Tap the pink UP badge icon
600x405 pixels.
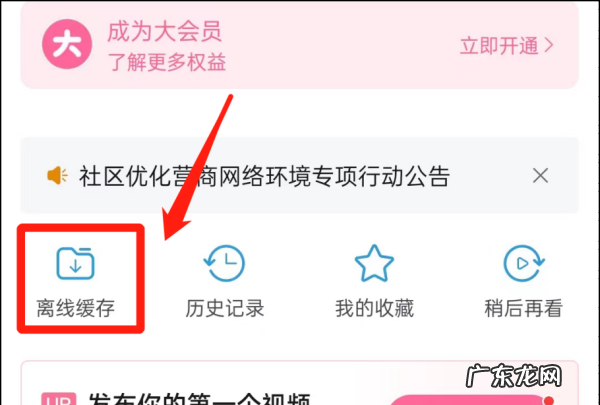[59, 398]
